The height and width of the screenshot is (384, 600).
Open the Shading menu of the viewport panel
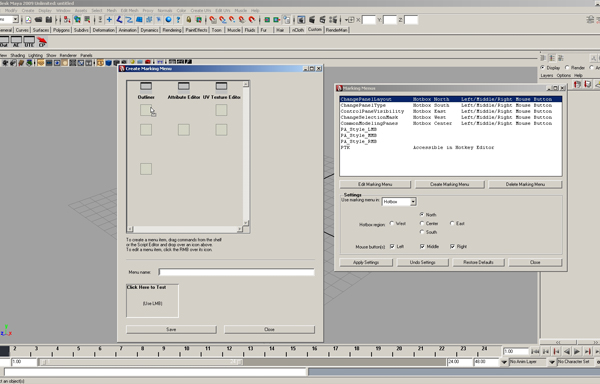[17, 55]
